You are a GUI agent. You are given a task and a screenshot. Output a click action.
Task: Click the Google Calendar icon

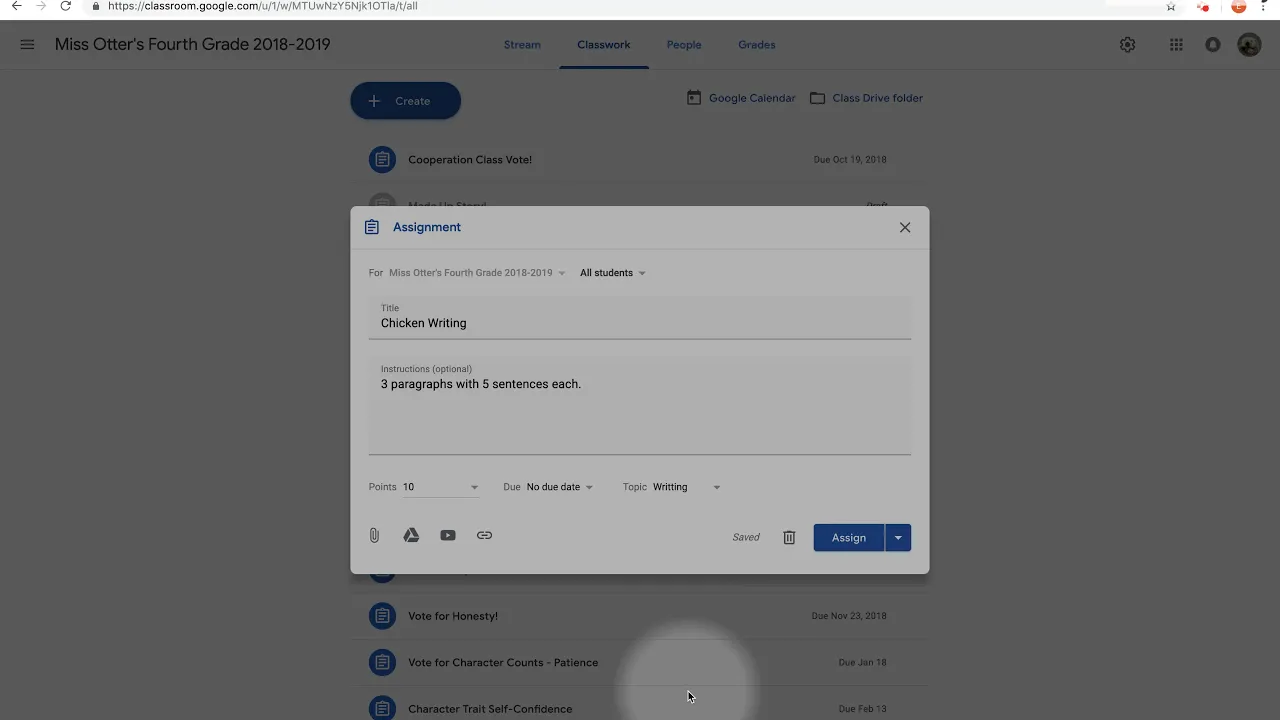(694, 98)
